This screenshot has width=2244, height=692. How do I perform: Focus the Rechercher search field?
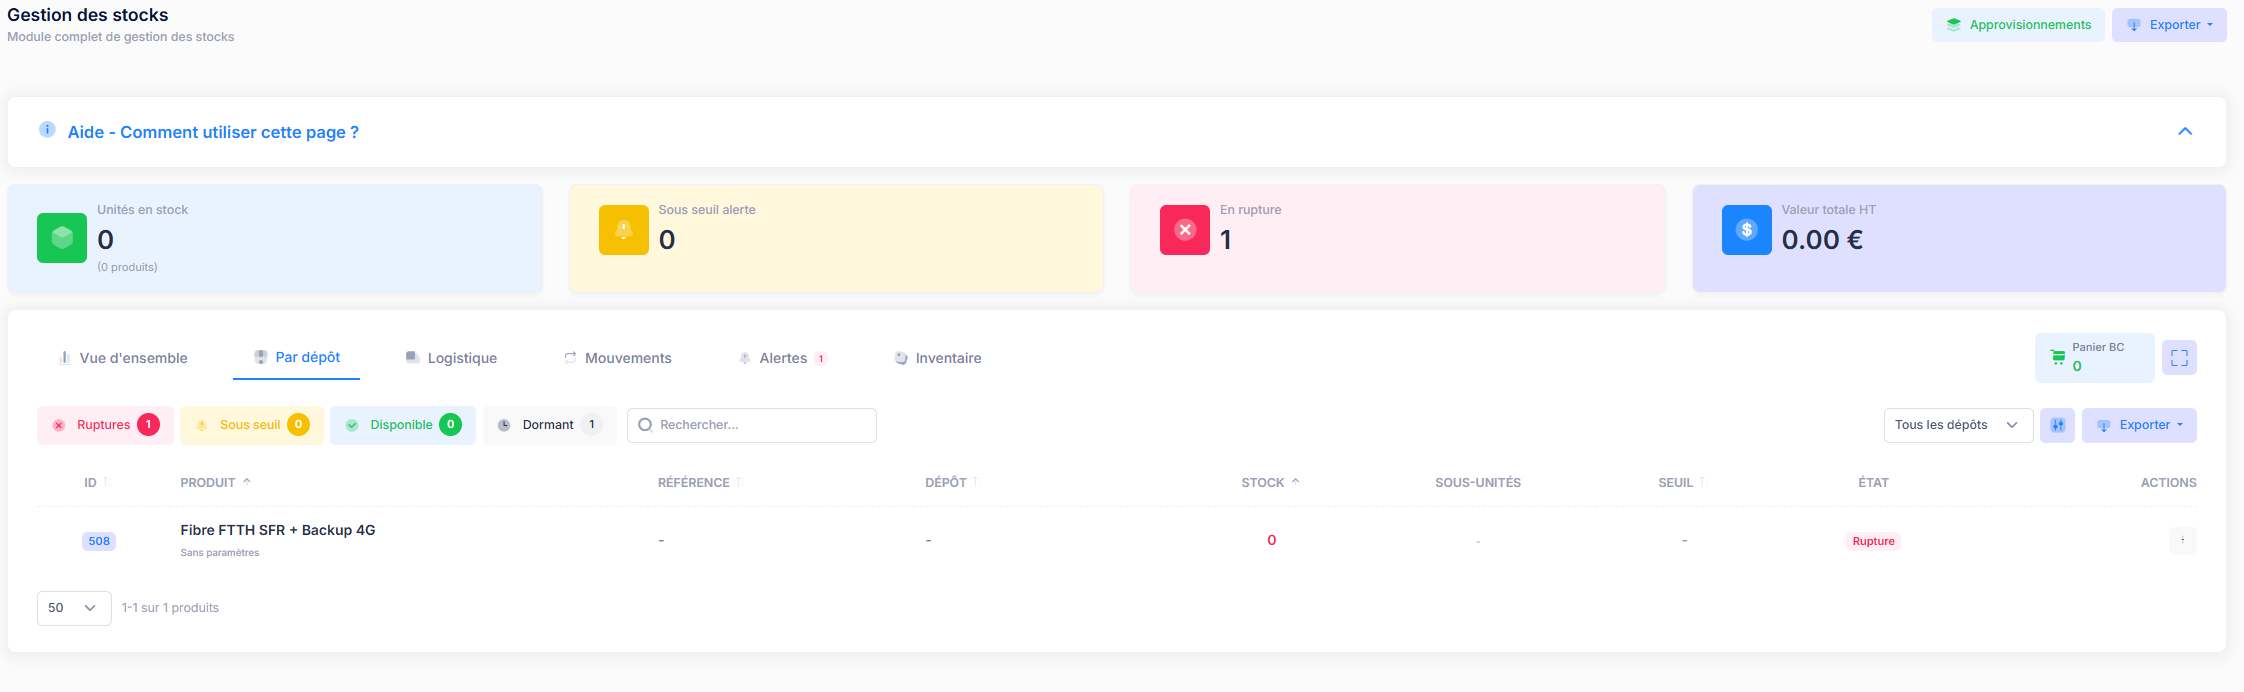point(752,425)
